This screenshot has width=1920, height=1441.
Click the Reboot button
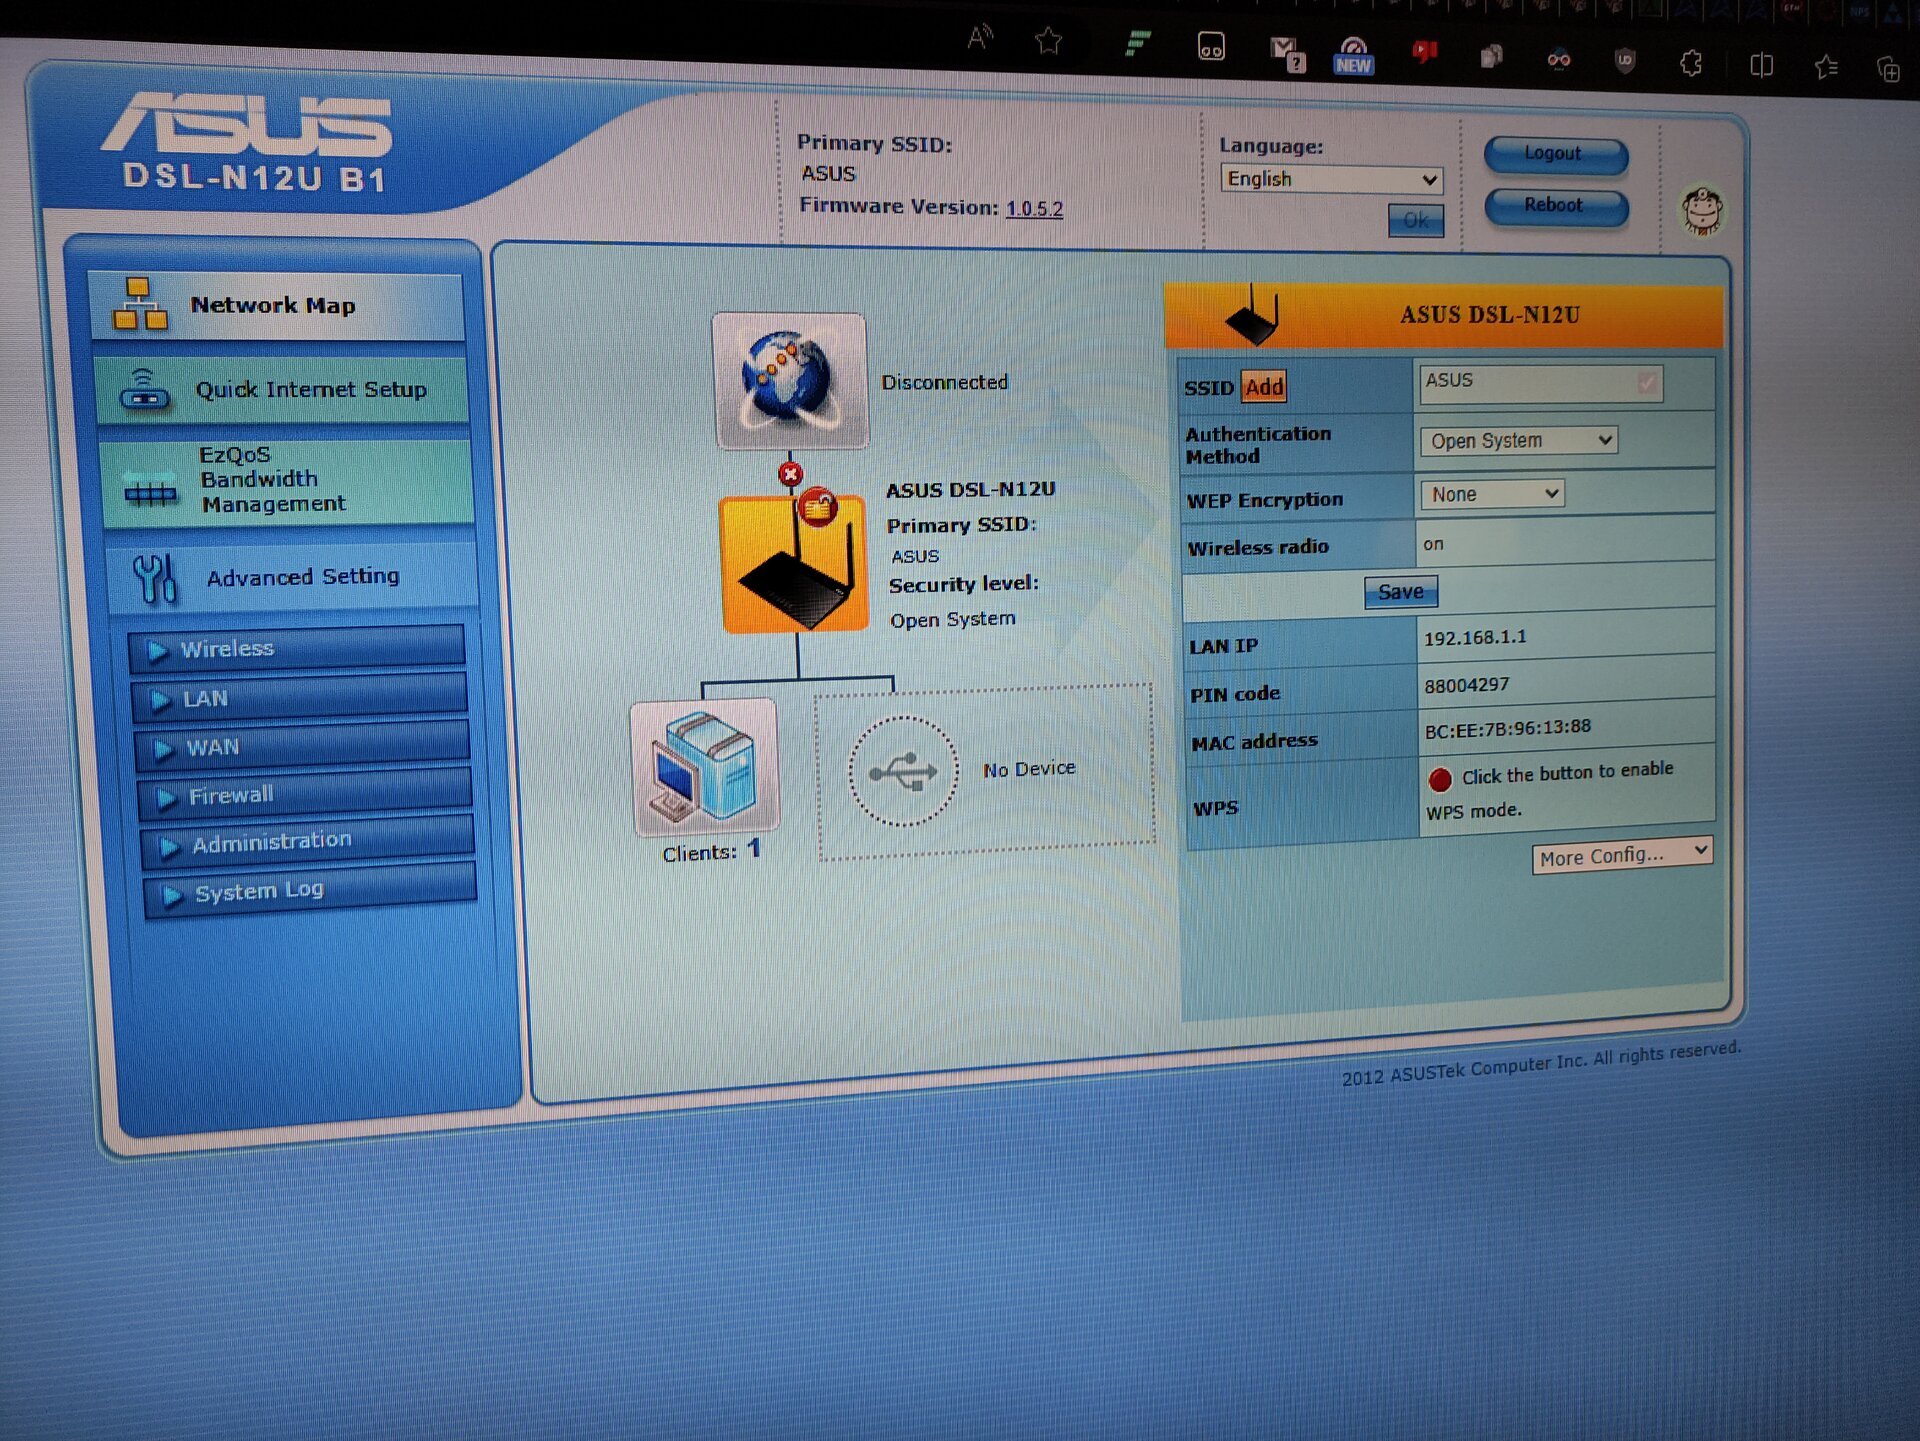pyautogui.click(x=1556, y=206)
